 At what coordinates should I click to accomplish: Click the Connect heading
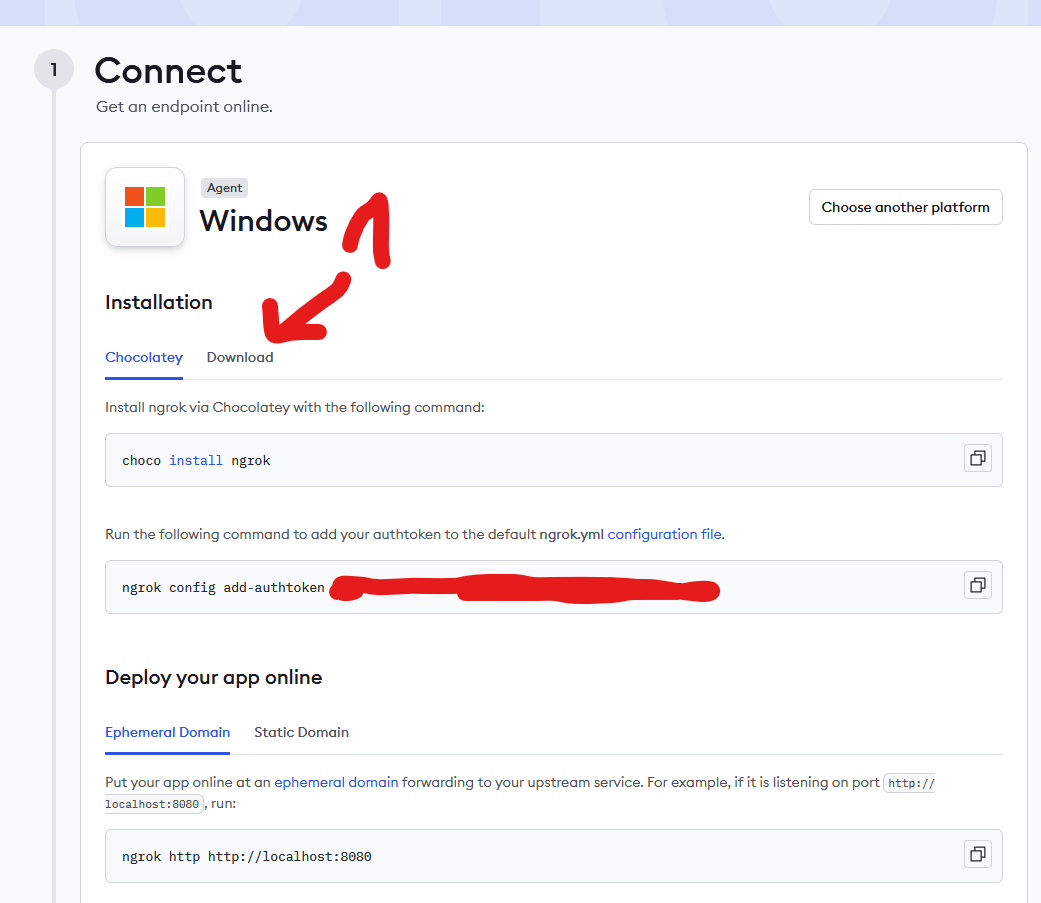point(168,70)
